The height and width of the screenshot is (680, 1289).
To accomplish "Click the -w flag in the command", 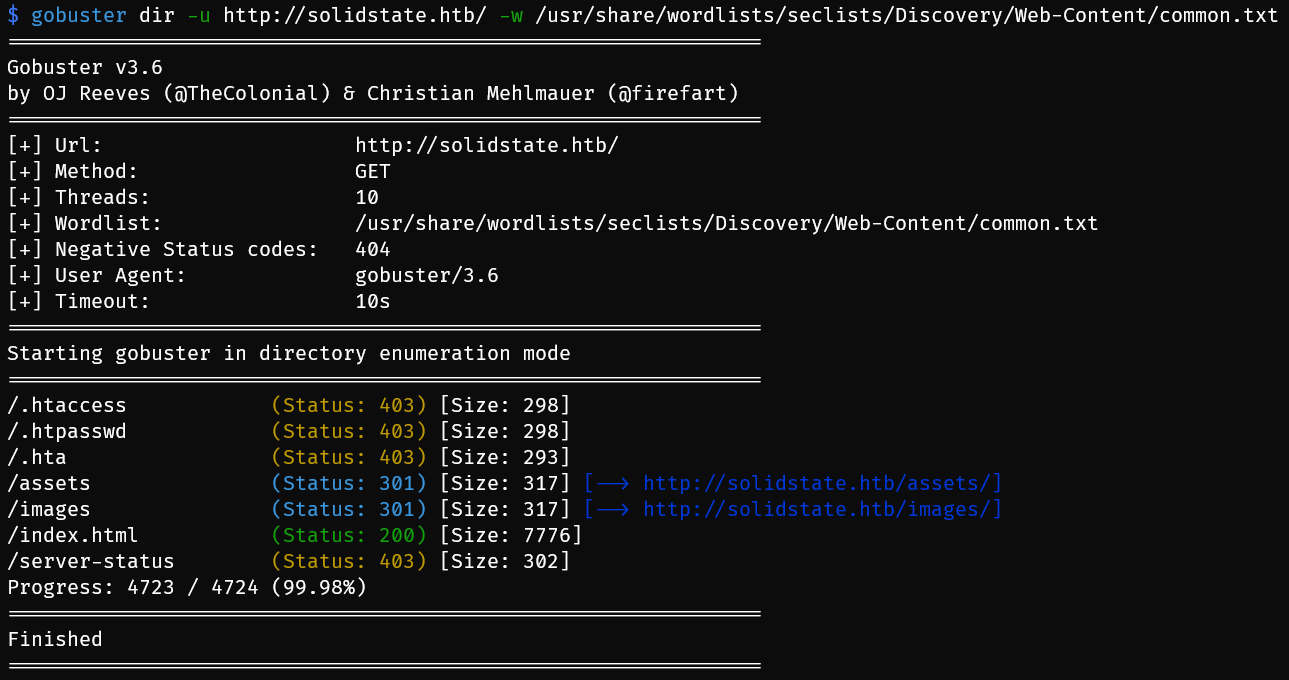I will 511,16.
